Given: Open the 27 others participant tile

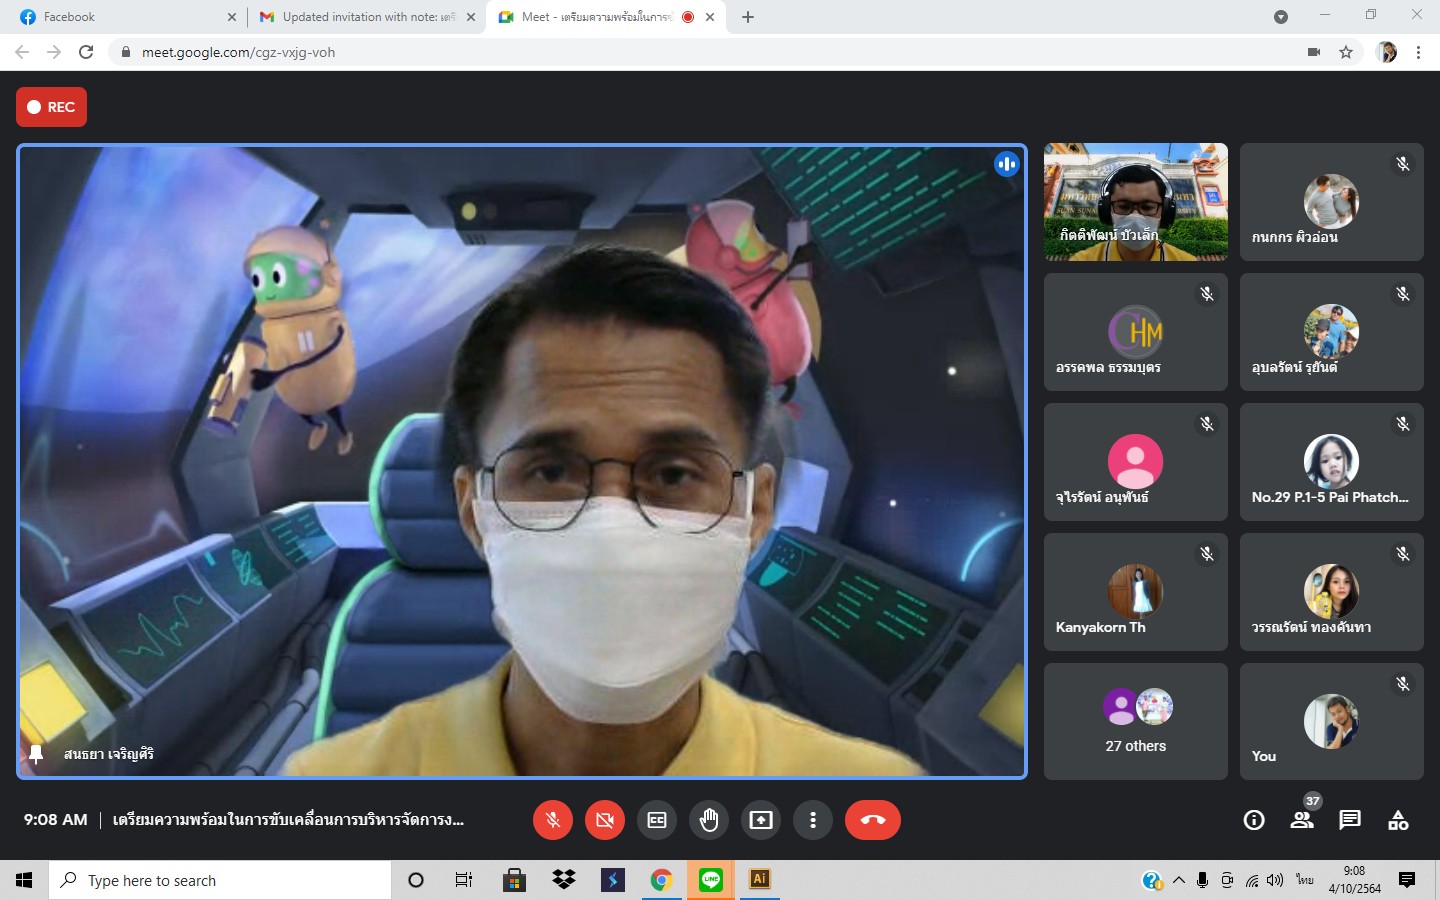Looking at the screenshot, I should coord(1135,721).
